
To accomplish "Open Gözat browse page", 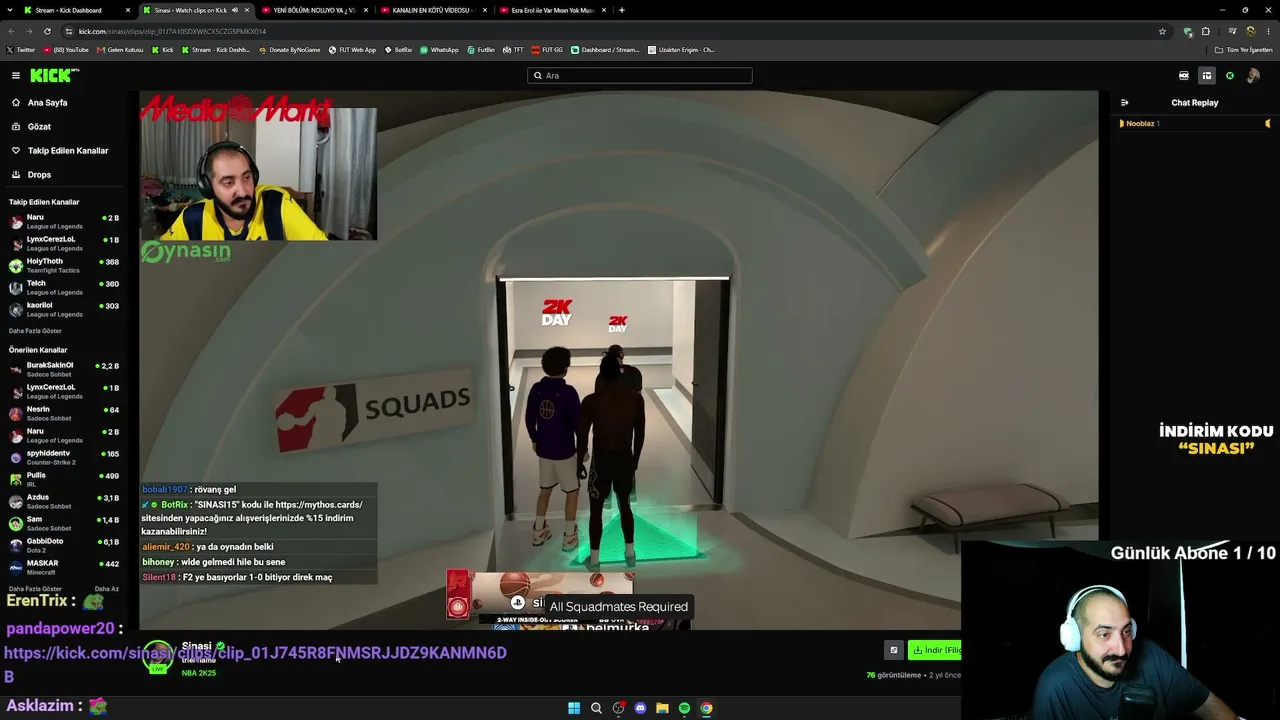I will click(x=32, y=127).
